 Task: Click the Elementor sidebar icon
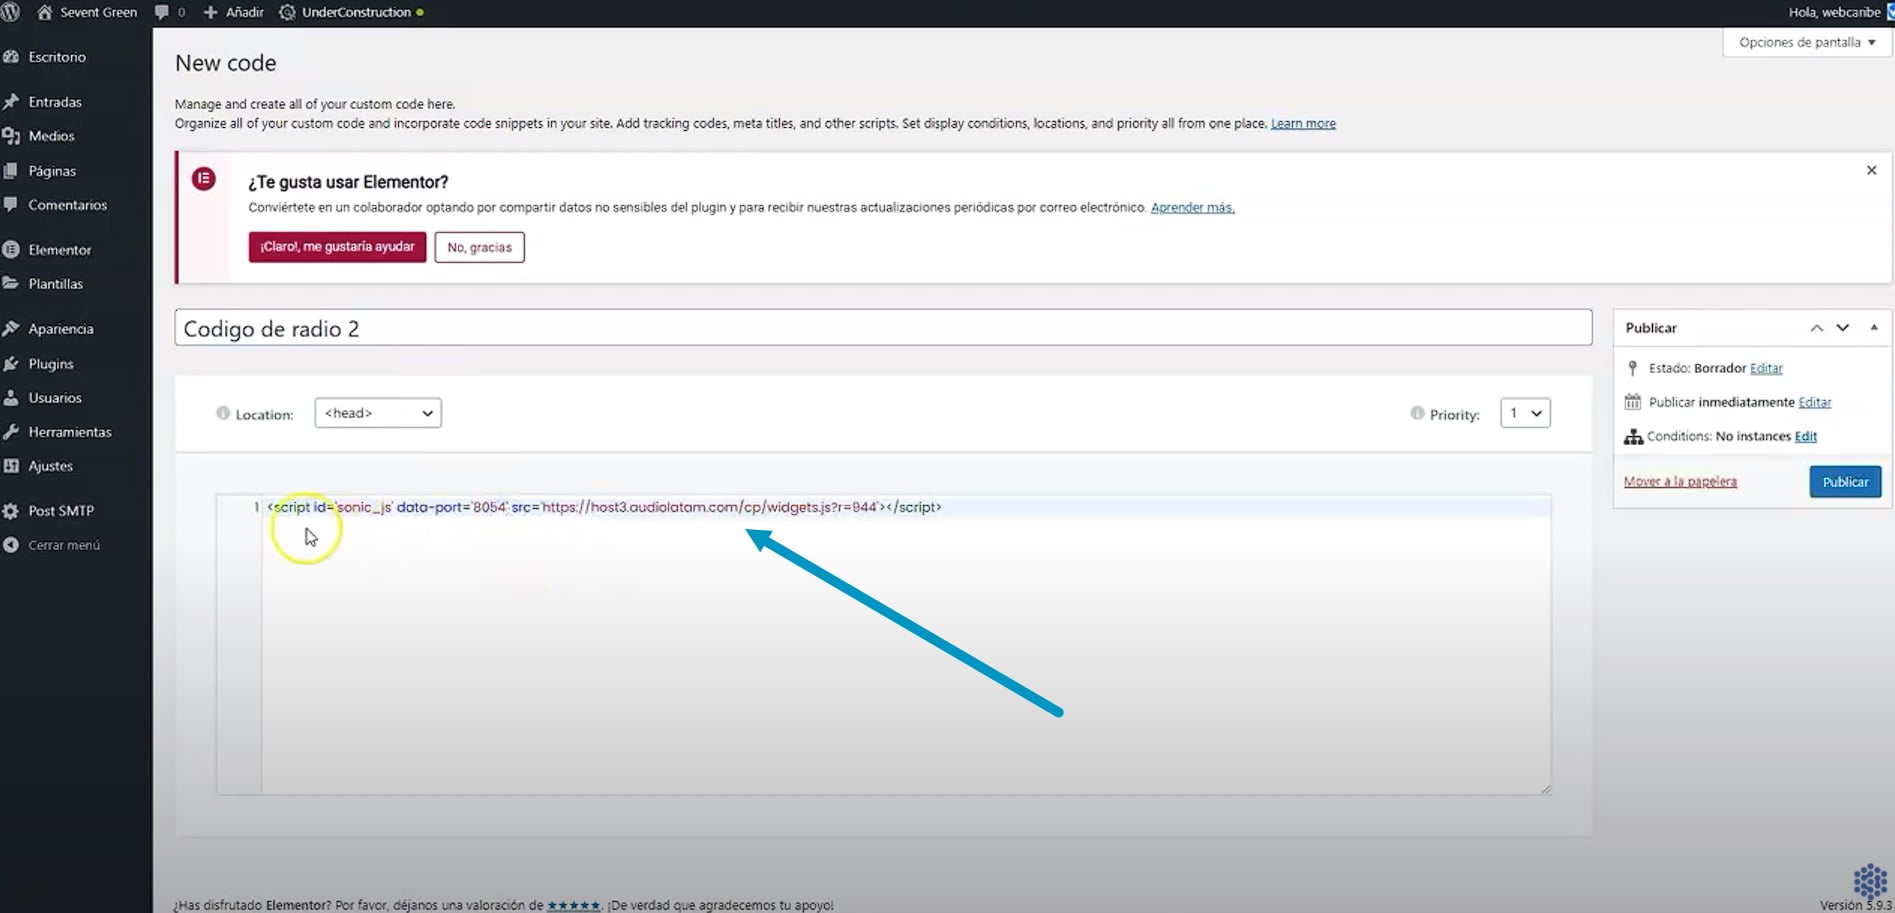pos(11,250)
